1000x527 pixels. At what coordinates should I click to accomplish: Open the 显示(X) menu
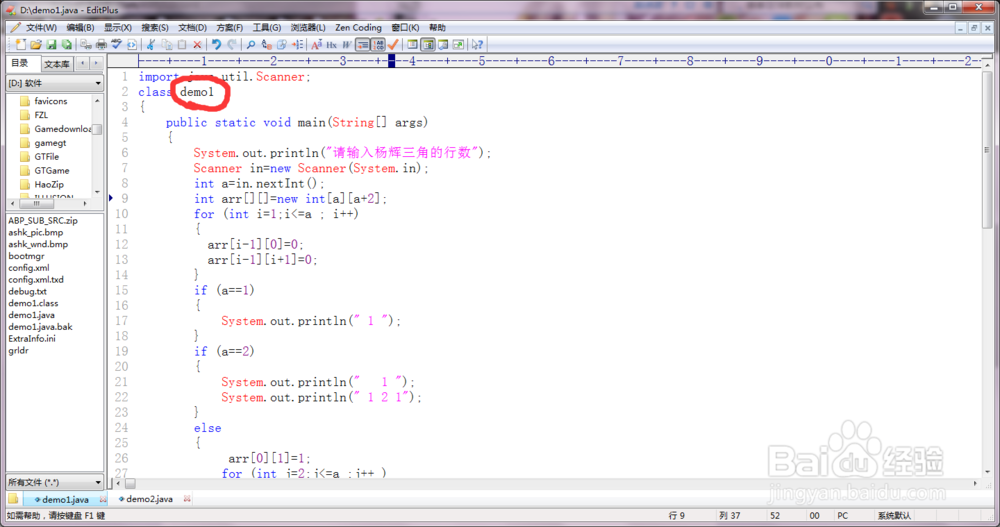click(117, 27)
